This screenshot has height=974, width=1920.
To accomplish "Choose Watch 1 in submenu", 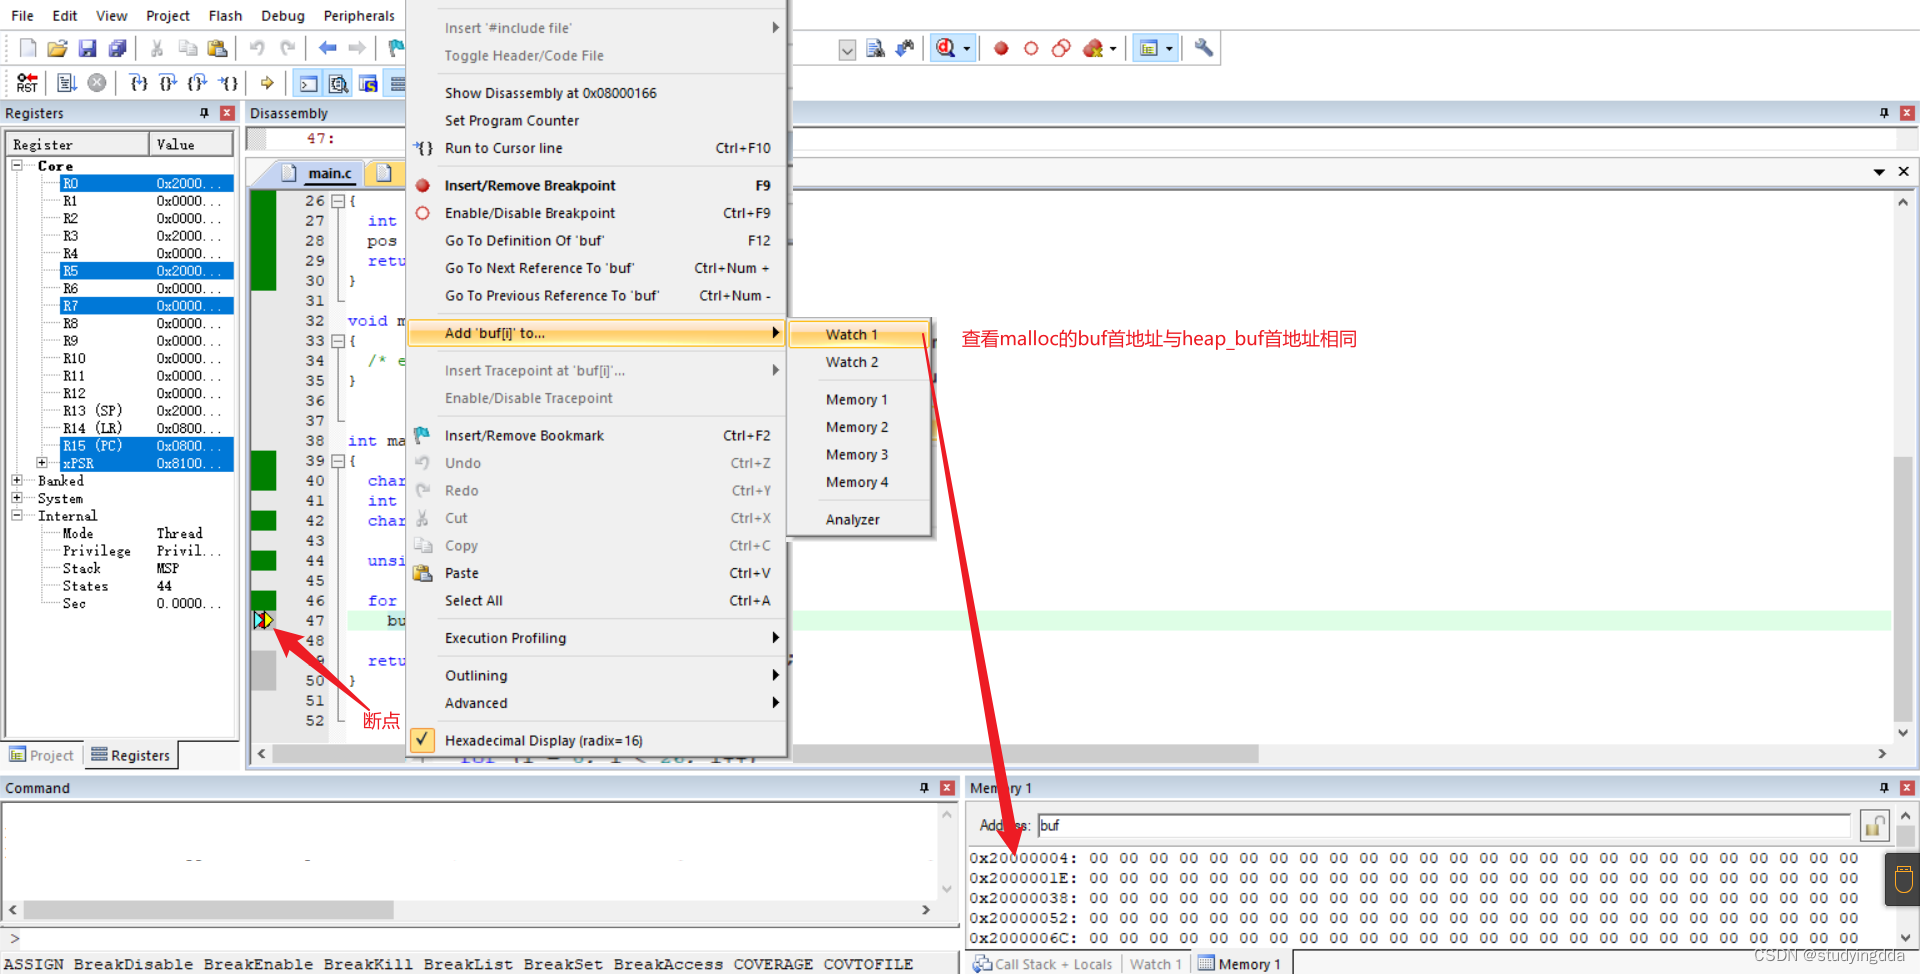I will point(860,334).
